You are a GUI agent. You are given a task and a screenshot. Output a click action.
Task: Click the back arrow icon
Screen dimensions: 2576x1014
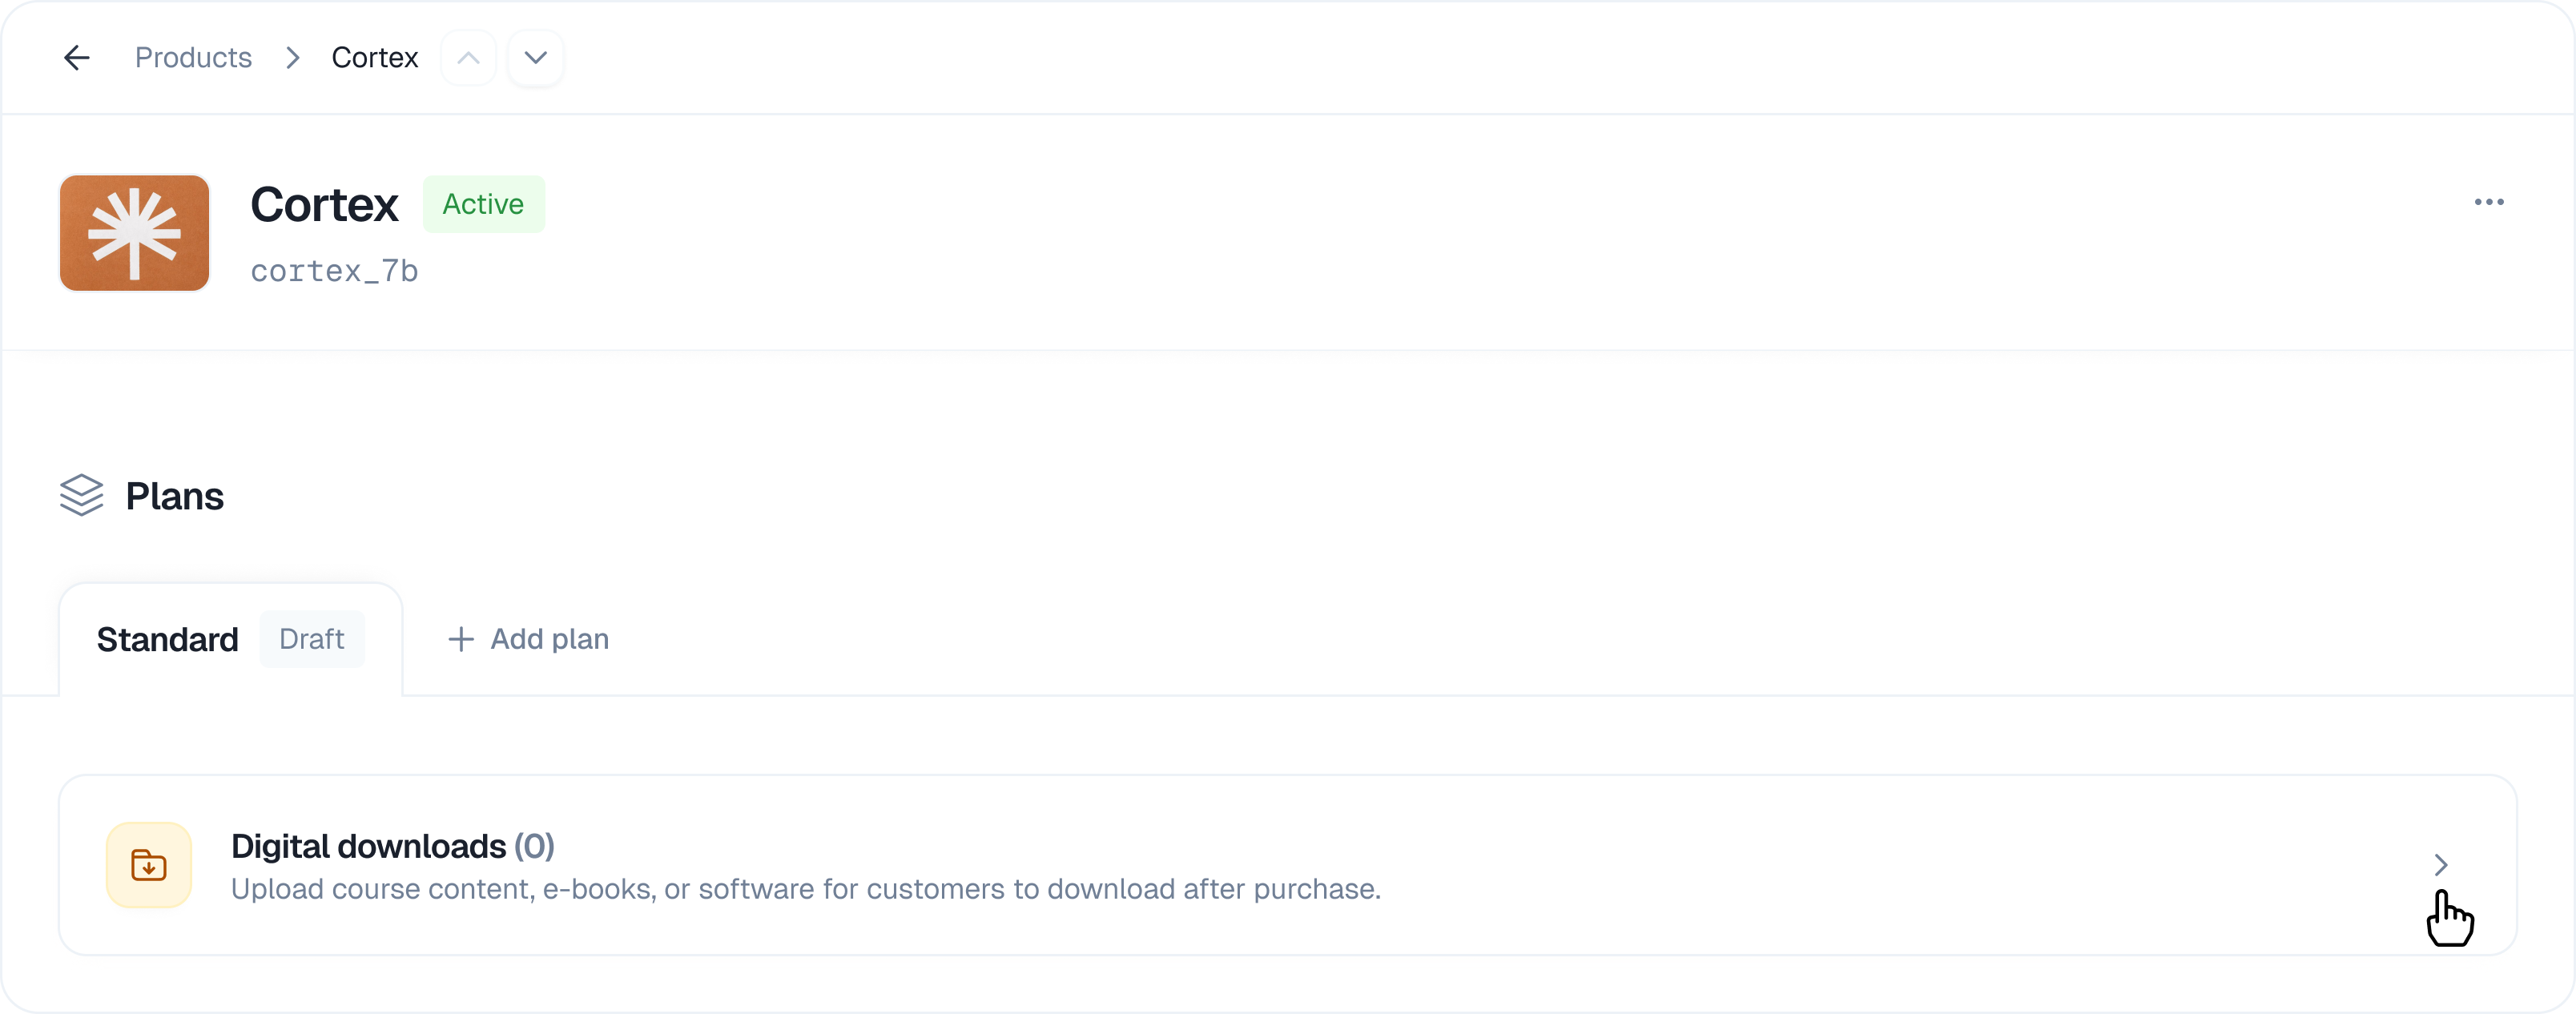[77, 58]
